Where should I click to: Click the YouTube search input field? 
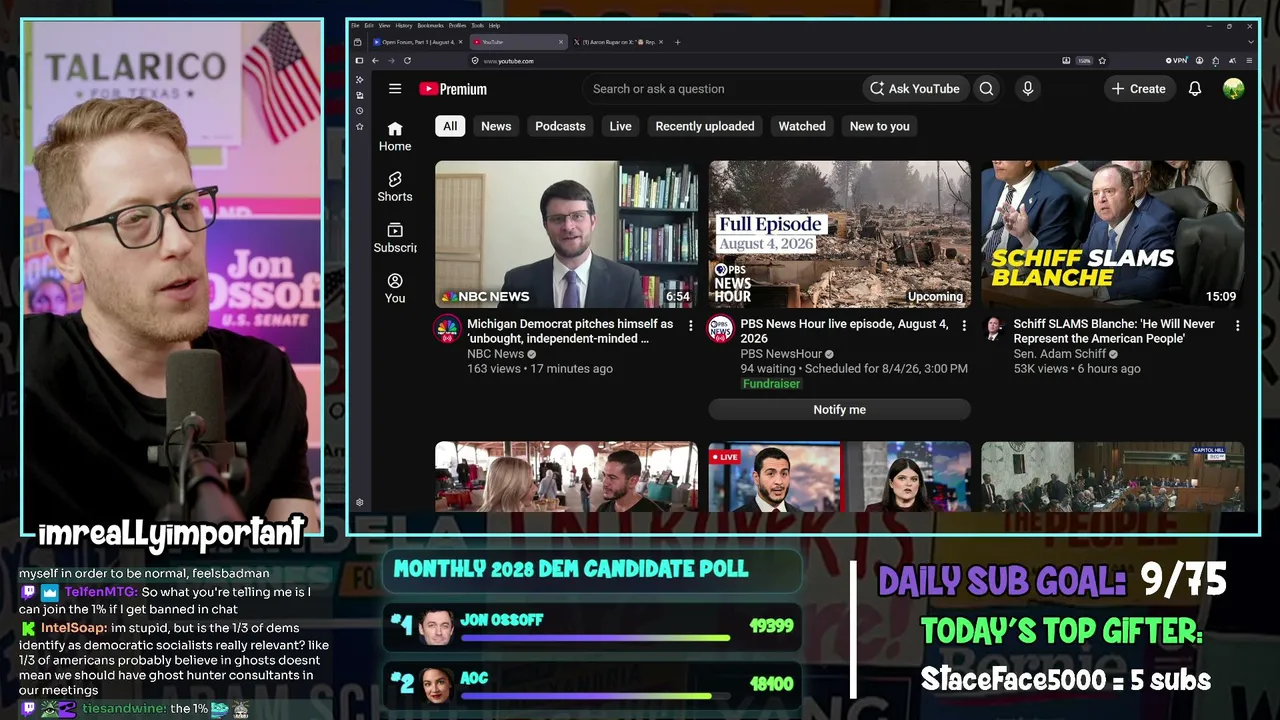tap(720, 89)
